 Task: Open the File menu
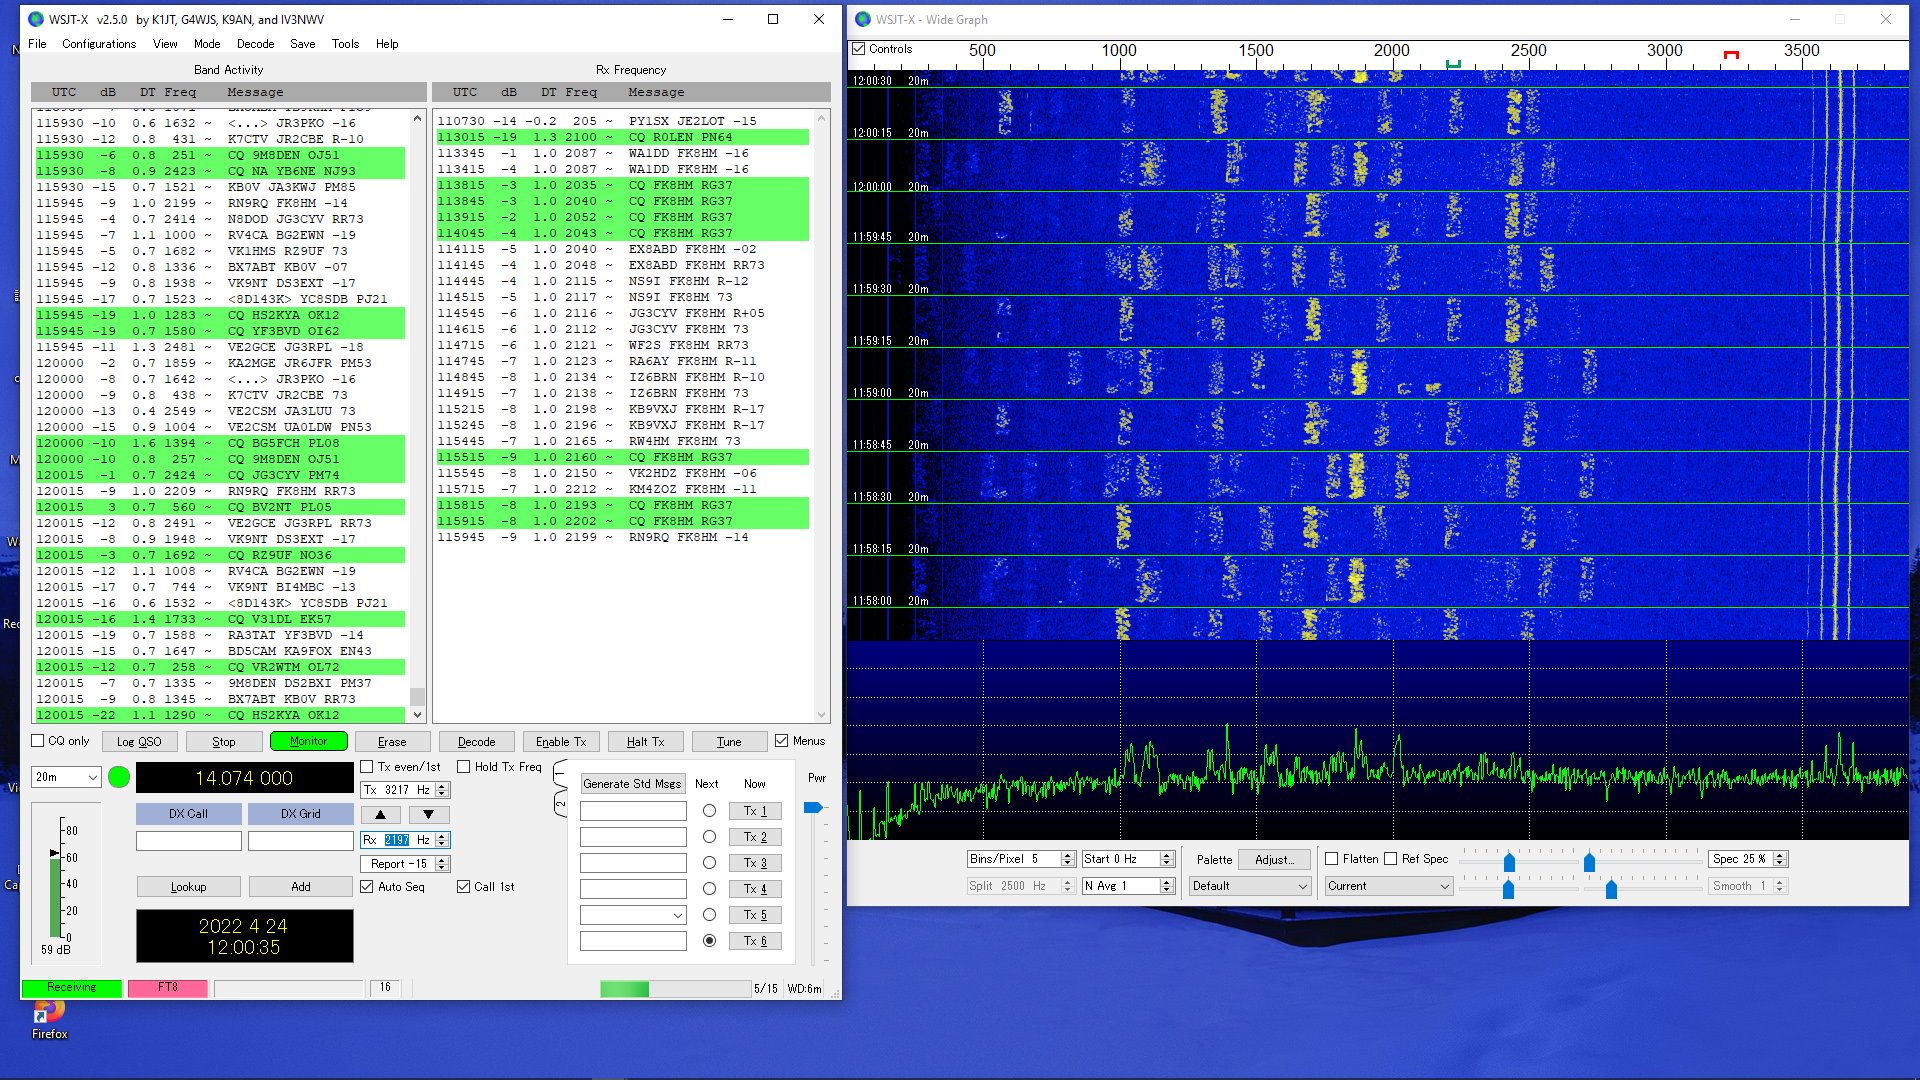point(37,44)
